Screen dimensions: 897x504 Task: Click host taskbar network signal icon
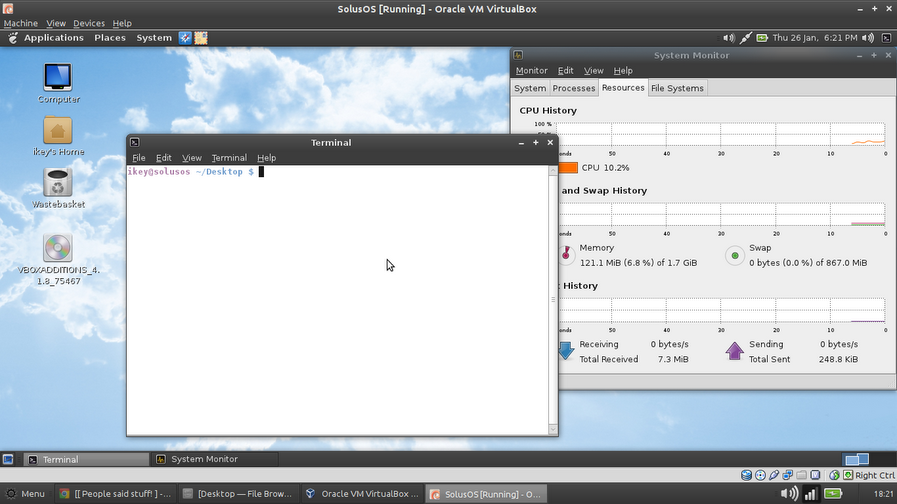(811, 494)
